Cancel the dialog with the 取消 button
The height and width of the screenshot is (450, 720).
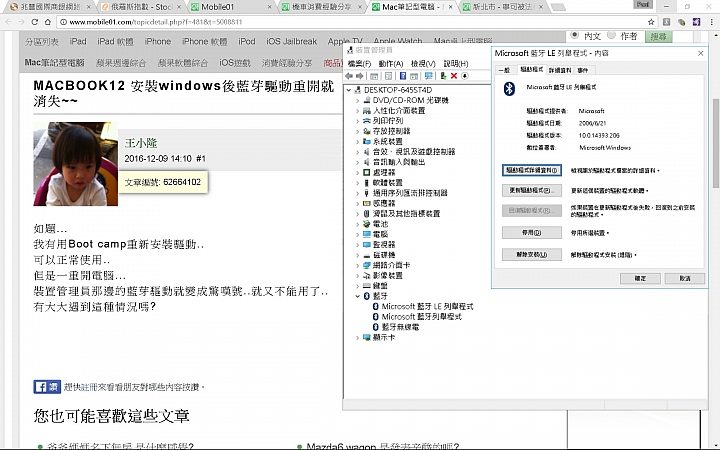(685, 278)
